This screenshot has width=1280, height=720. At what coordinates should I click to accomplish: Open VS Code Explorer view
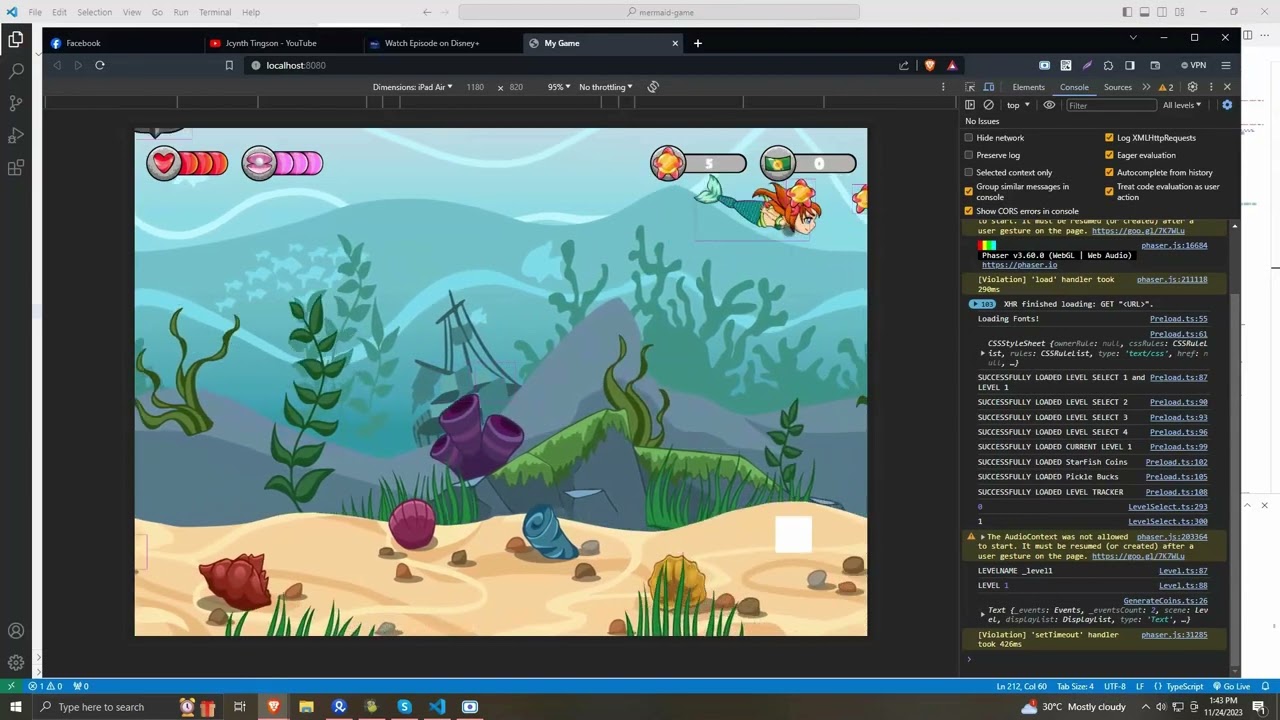pyautogui.click(x=16, y=40)
